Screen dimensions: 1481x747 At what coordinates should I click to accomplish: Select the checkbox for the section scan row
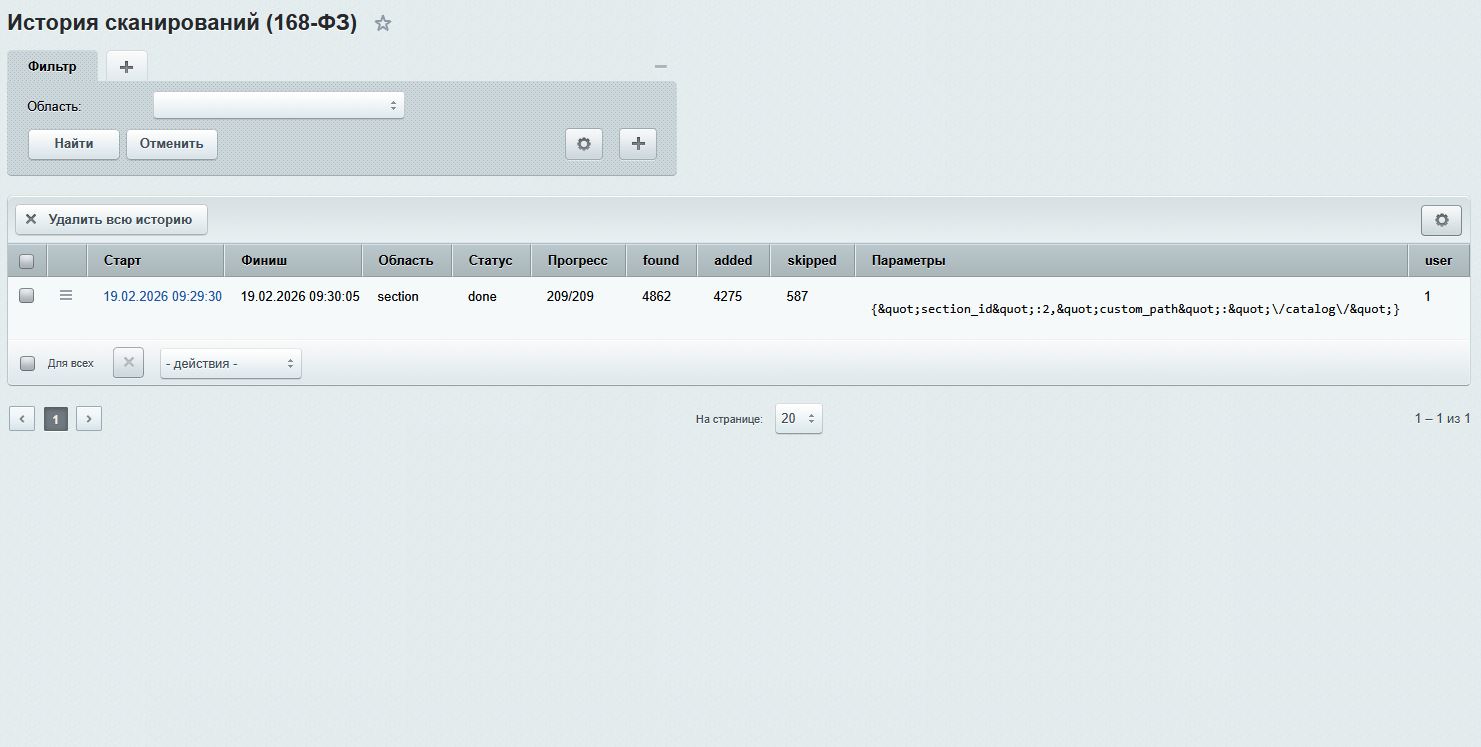point(27,296)
